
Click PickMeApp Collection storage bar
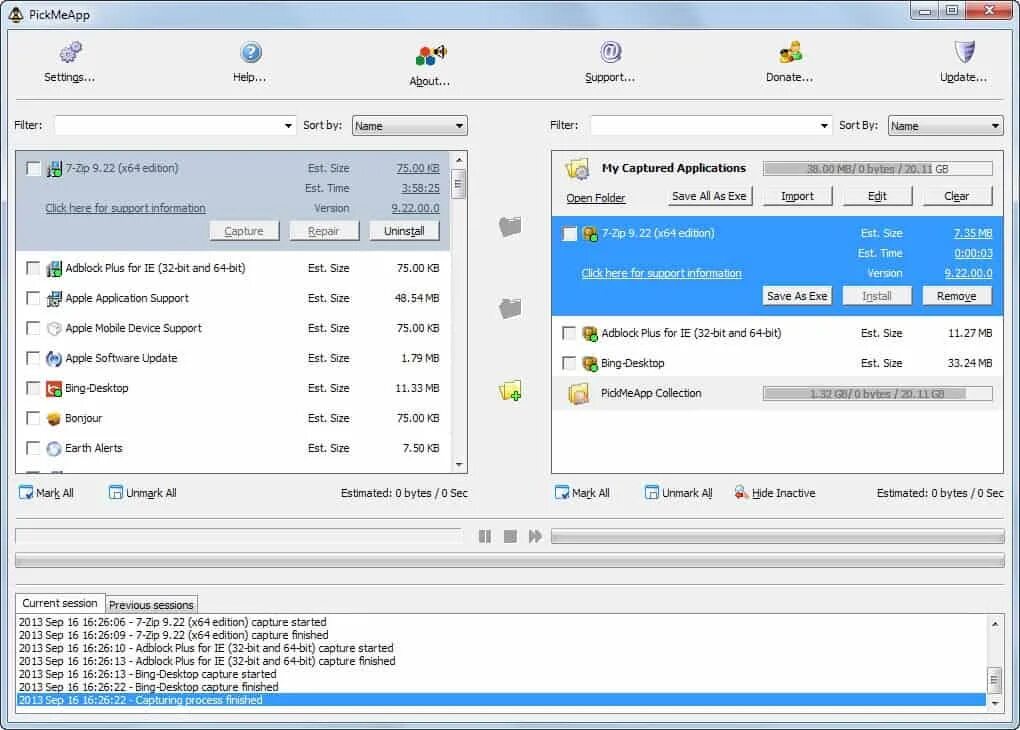[878, 394]
